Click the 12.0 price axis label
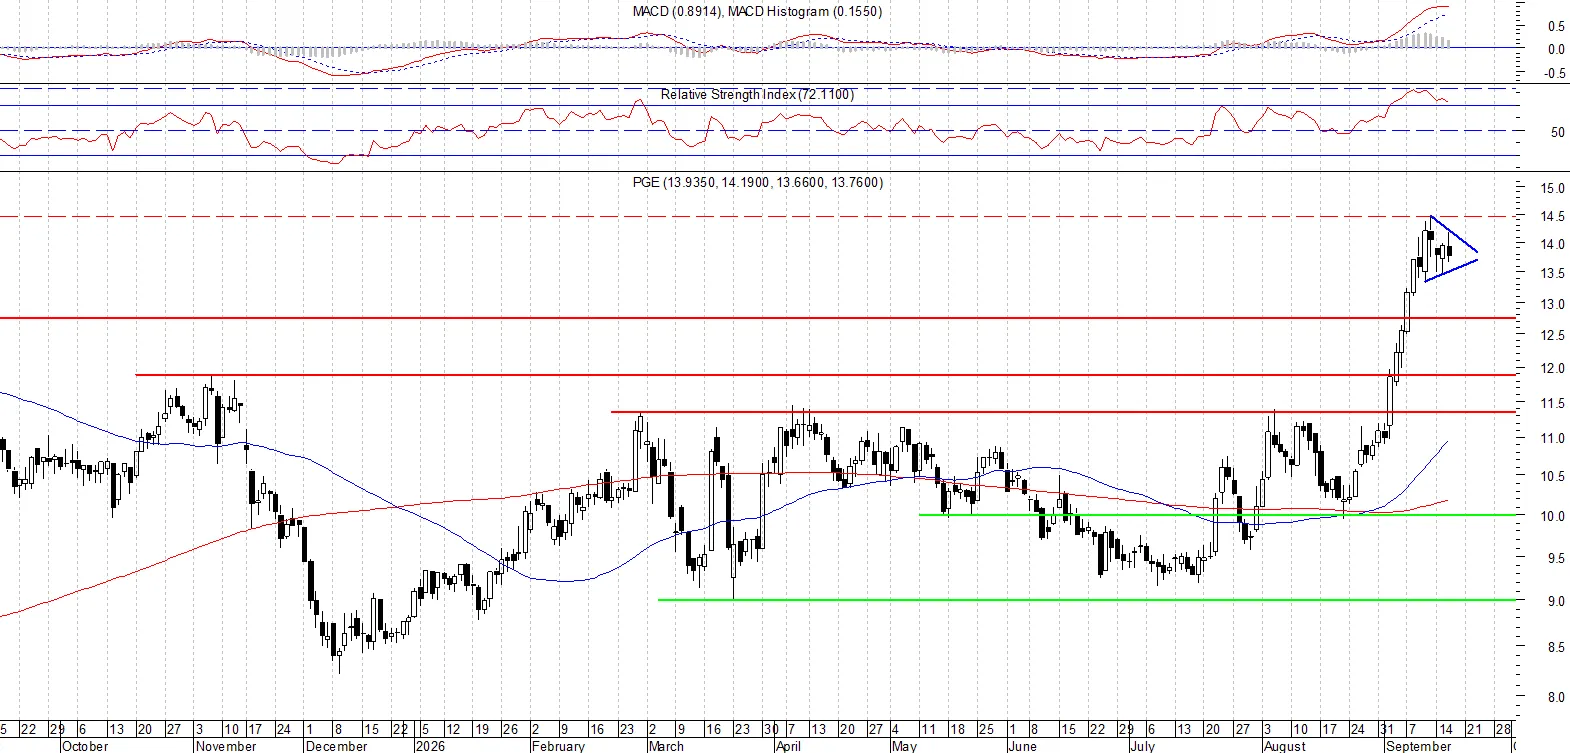This screenshot has height=753, width=1570. click(x=1552, y=368)
